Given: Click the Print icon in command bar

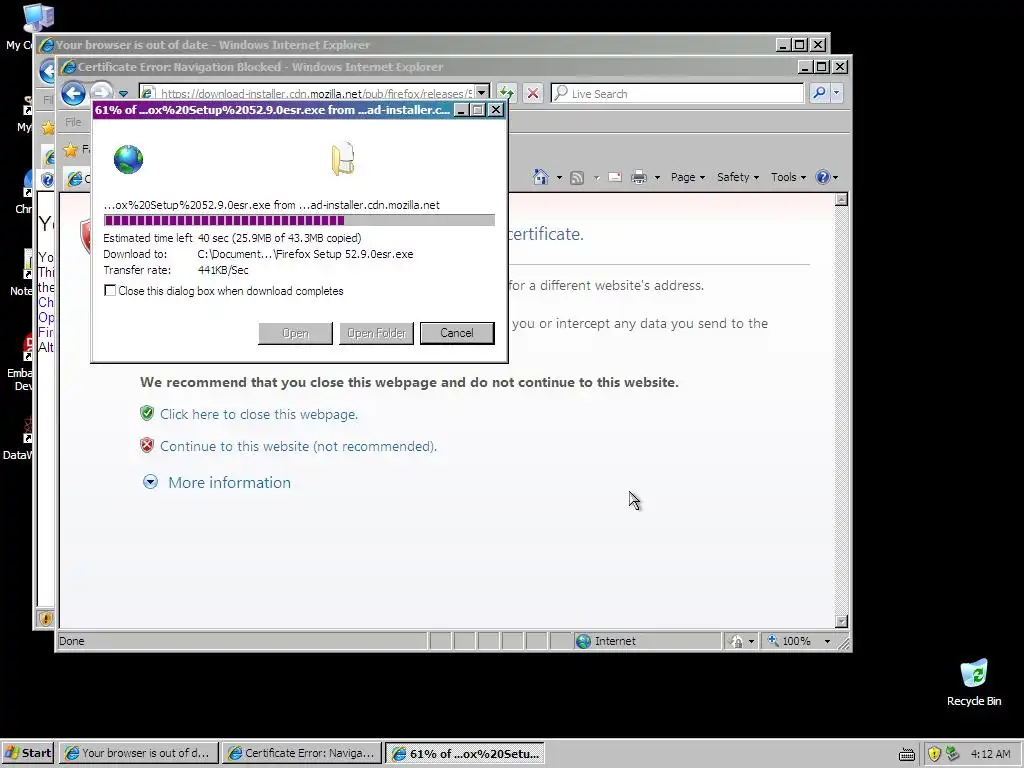Looking at the screenshot, I should click(x=639, y=178).
